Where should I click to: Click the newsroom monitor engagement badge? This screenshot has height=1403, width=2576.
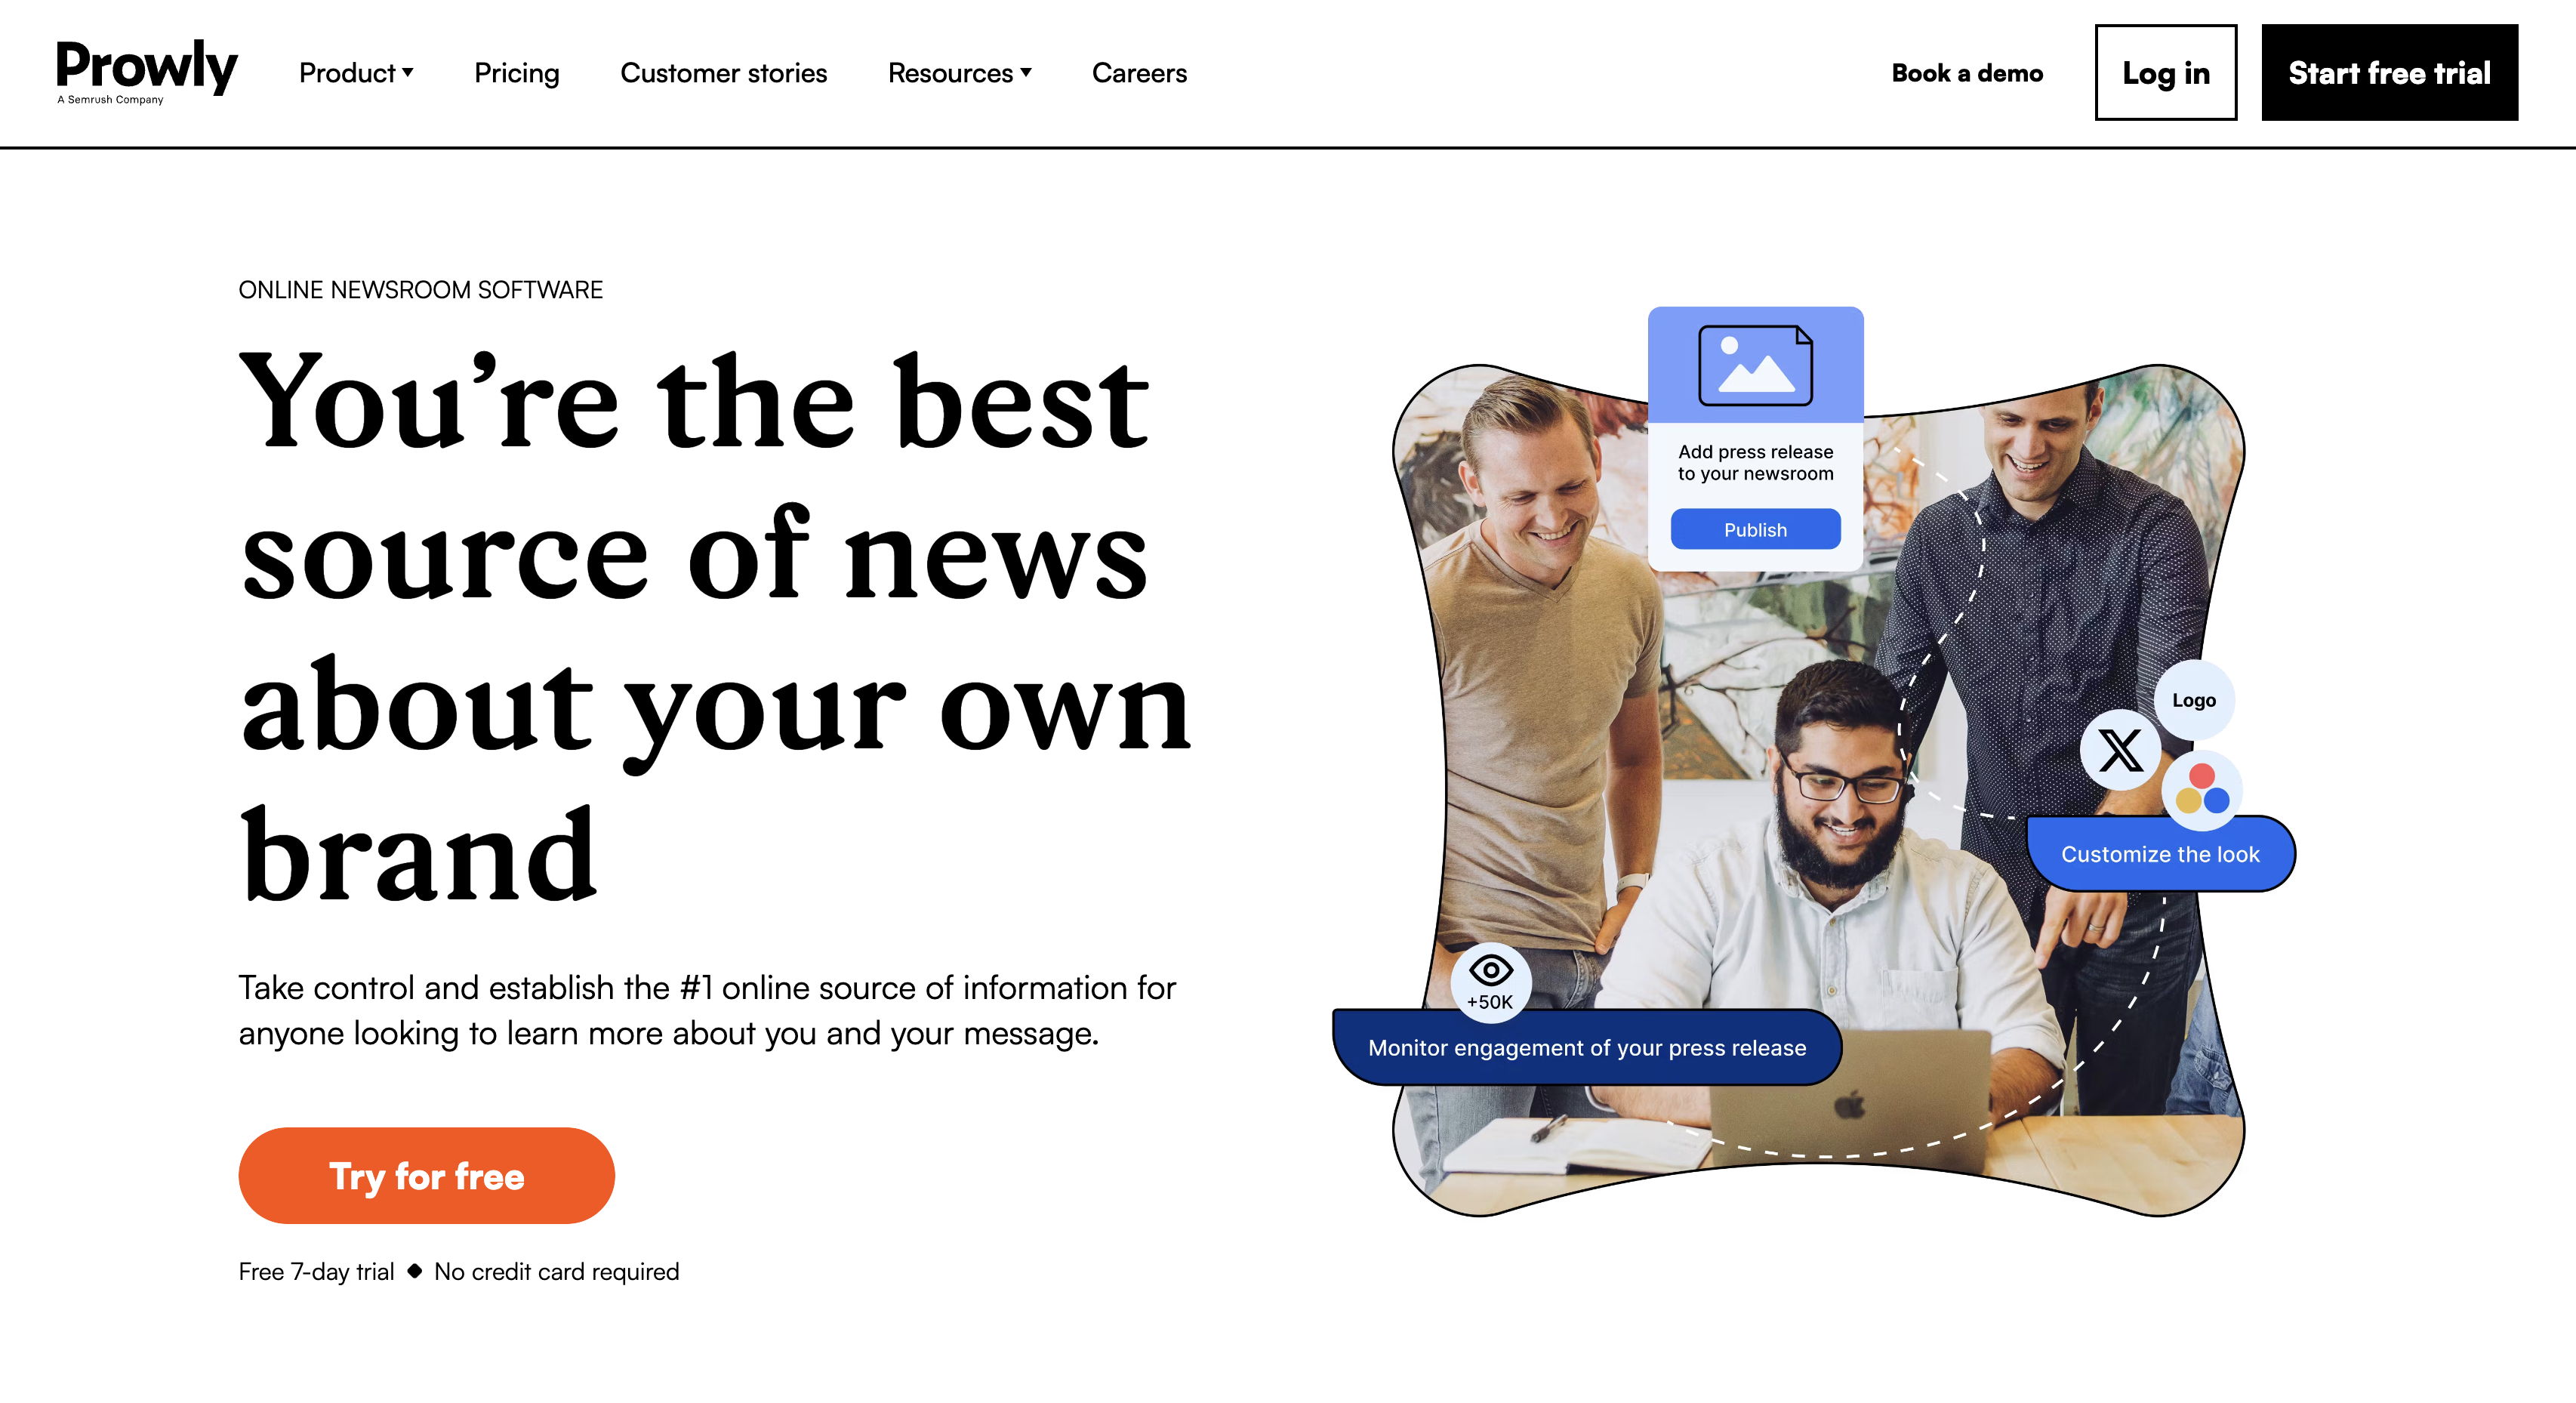[x=1585, y=1049]
